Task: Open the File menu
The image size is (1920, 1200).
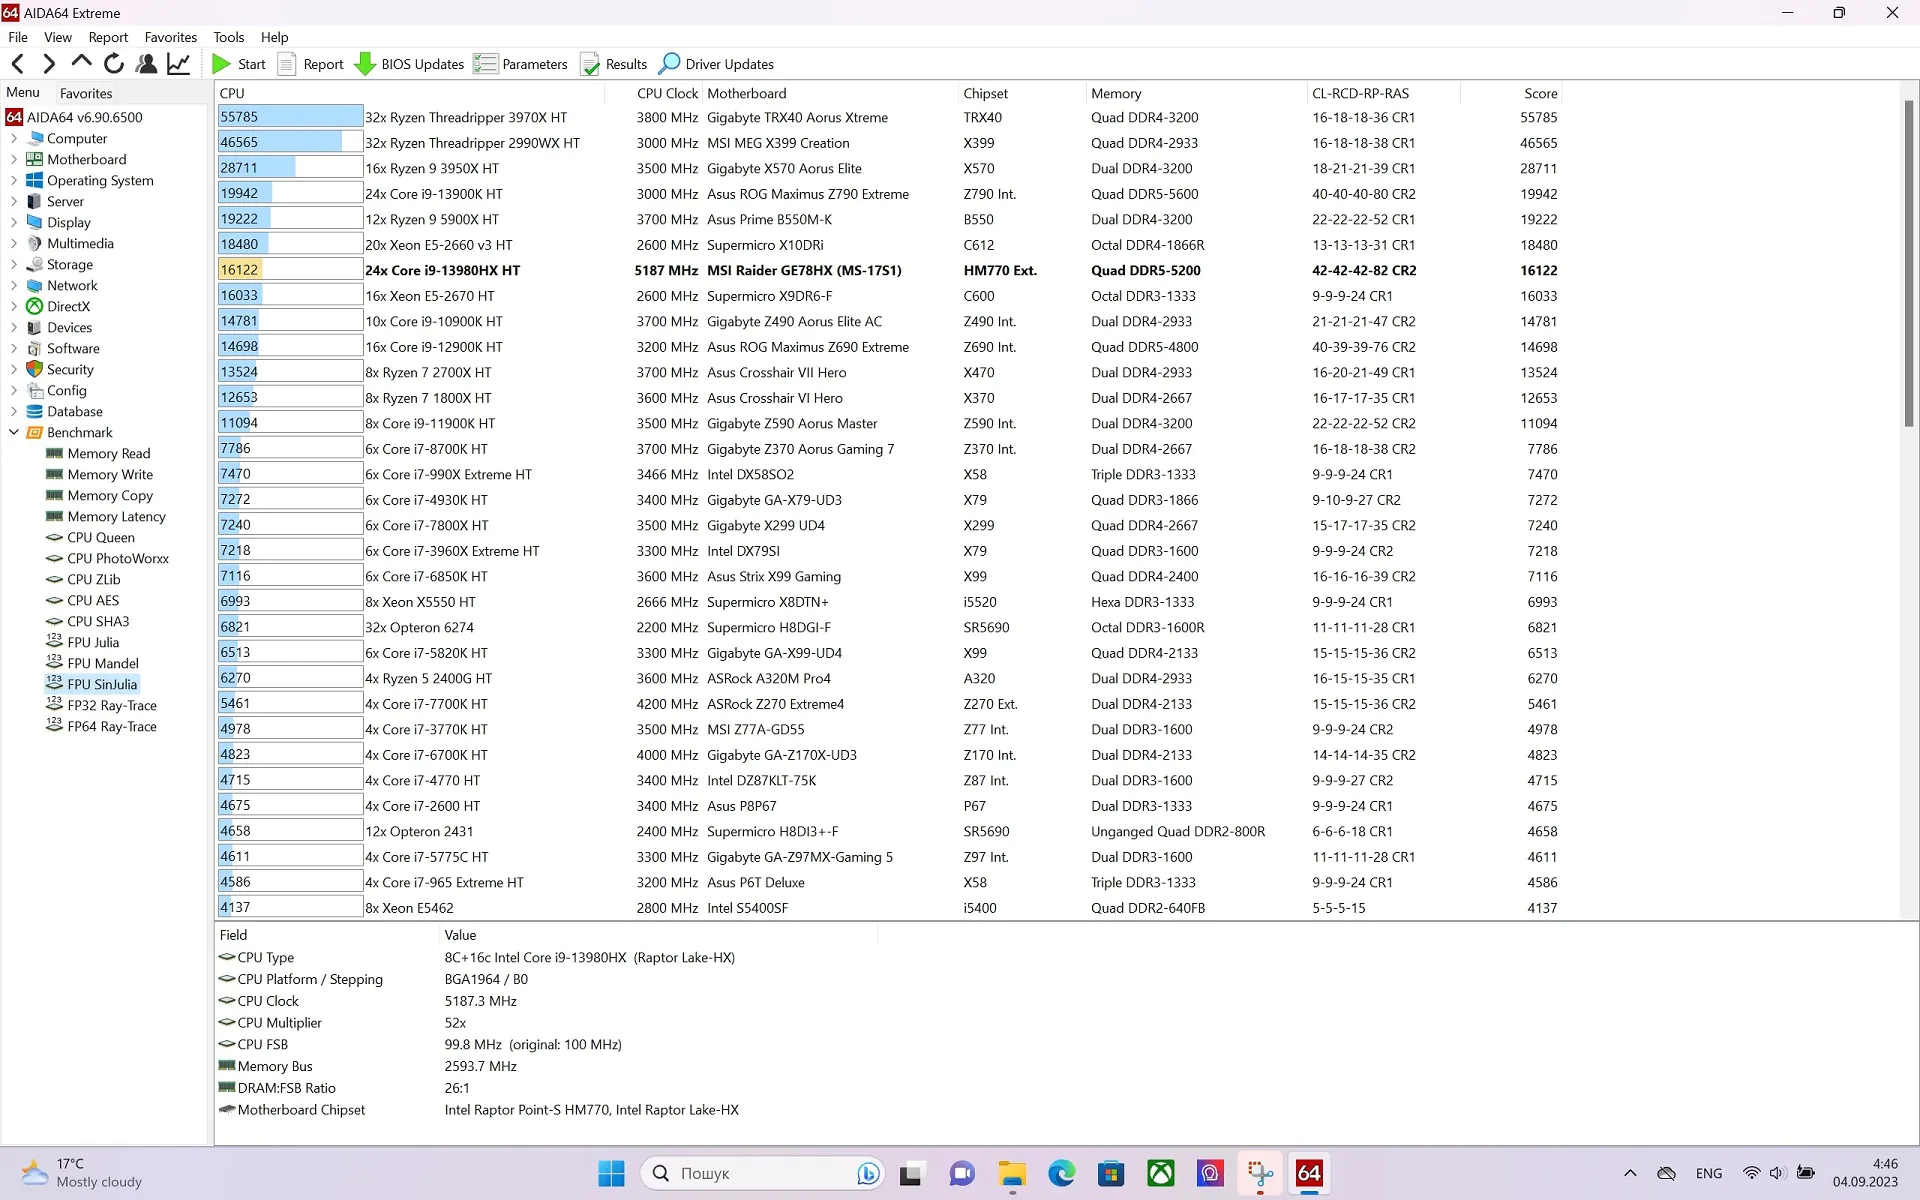Action: coord(18,37)
